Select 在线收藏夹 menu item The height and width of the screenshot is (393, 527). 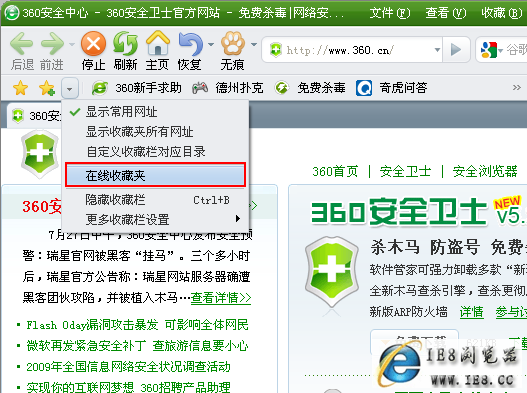pos(156,175)
